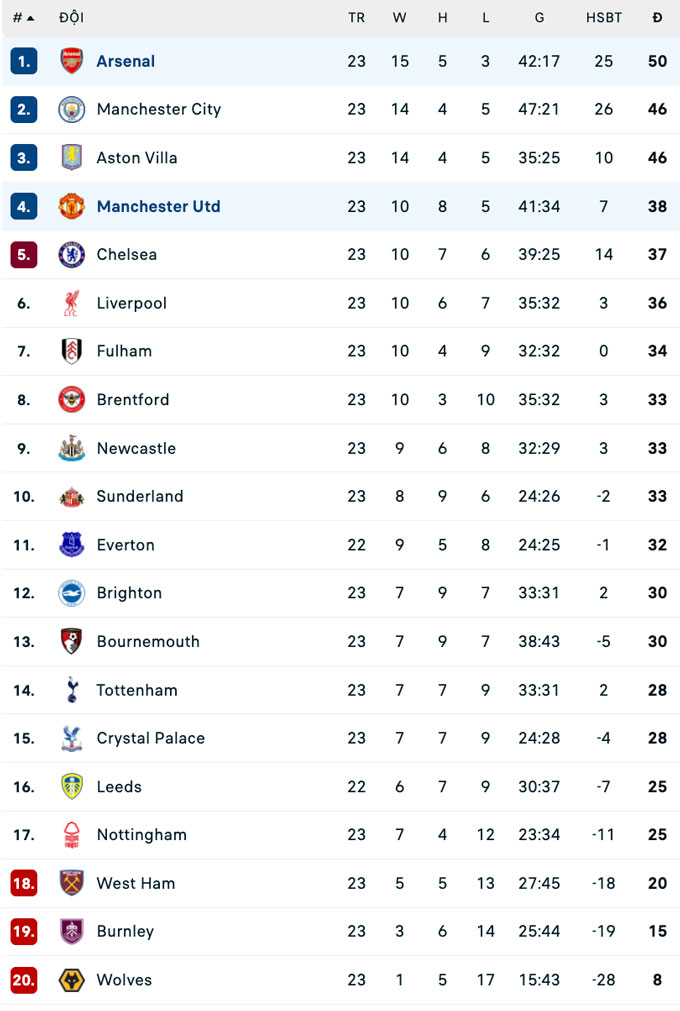Screen dimensions: 680x1011
Task: Open the Manchester Utd team link
Action: point(158,206)
